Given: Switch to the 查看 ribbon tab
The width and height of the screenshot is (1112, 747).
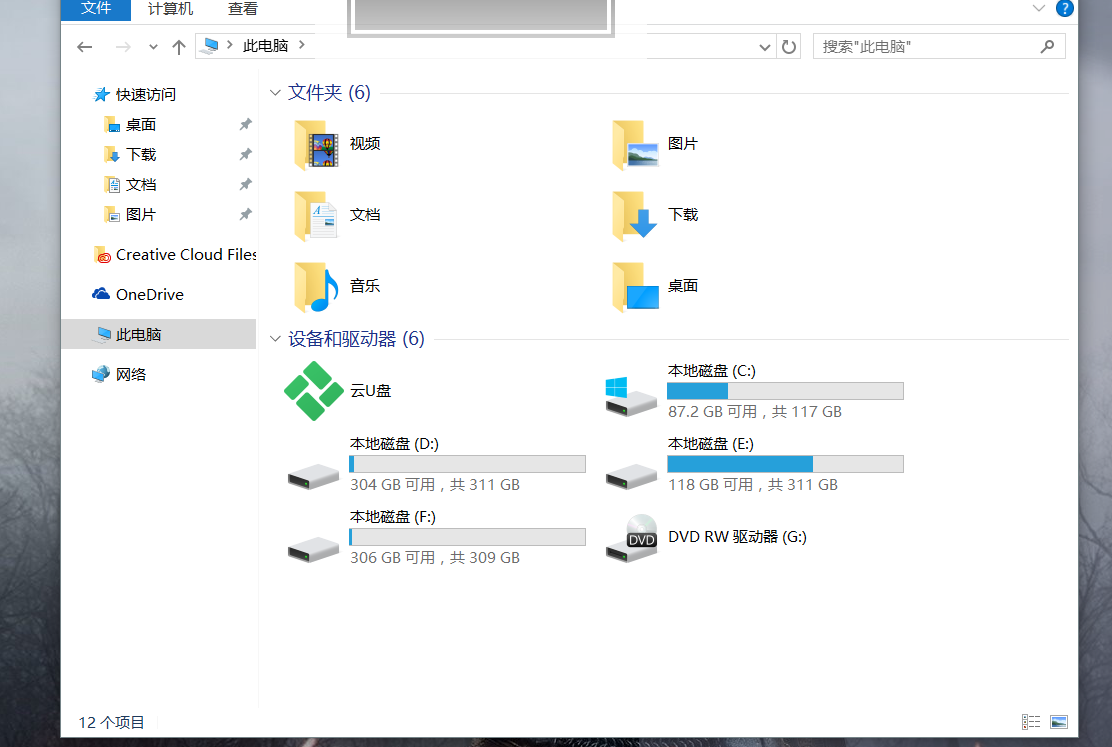Looking at the screenshot, I should point(242,9).
